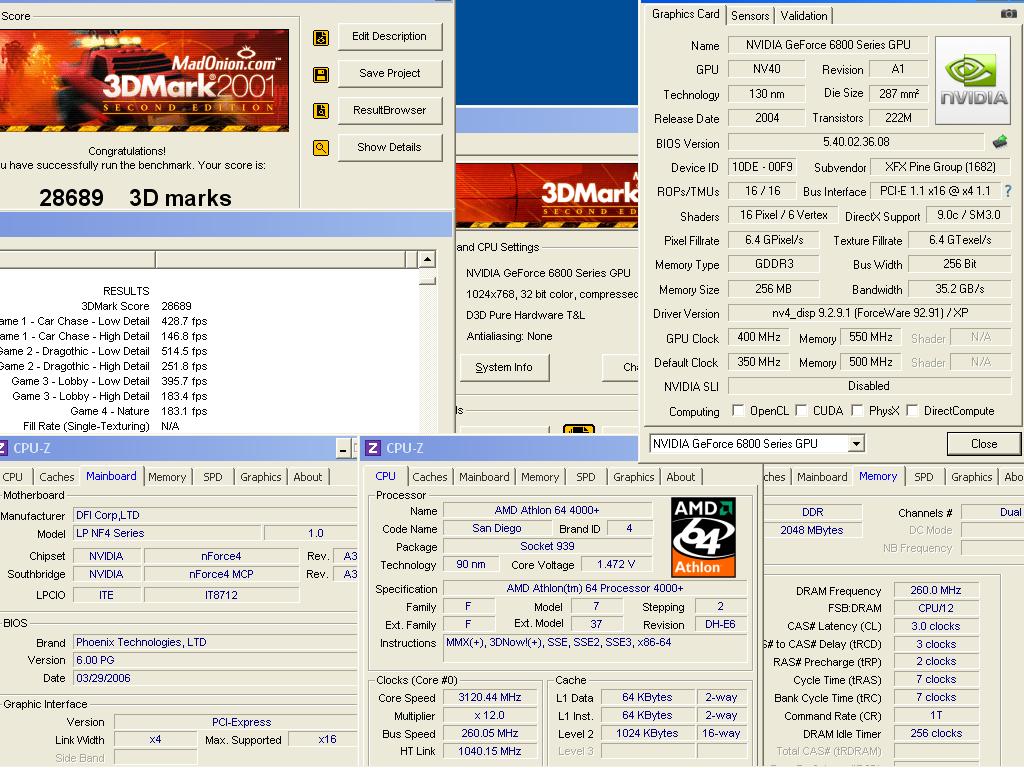Click the Subvendor field XFX Pine Group
Screen dimensions: 1024x768
(940, 167)
